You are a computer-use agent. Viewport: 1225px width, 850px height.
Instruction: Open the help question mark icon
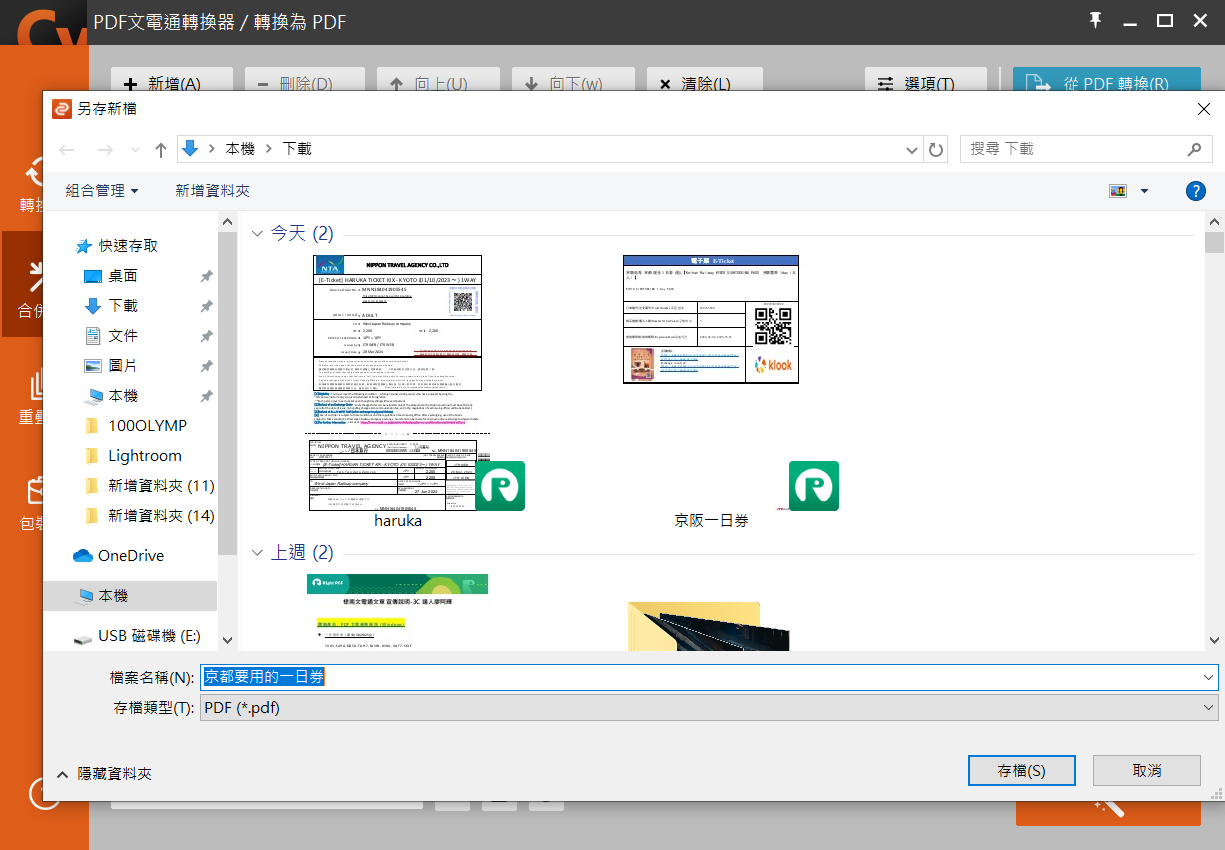[1194, 191]
